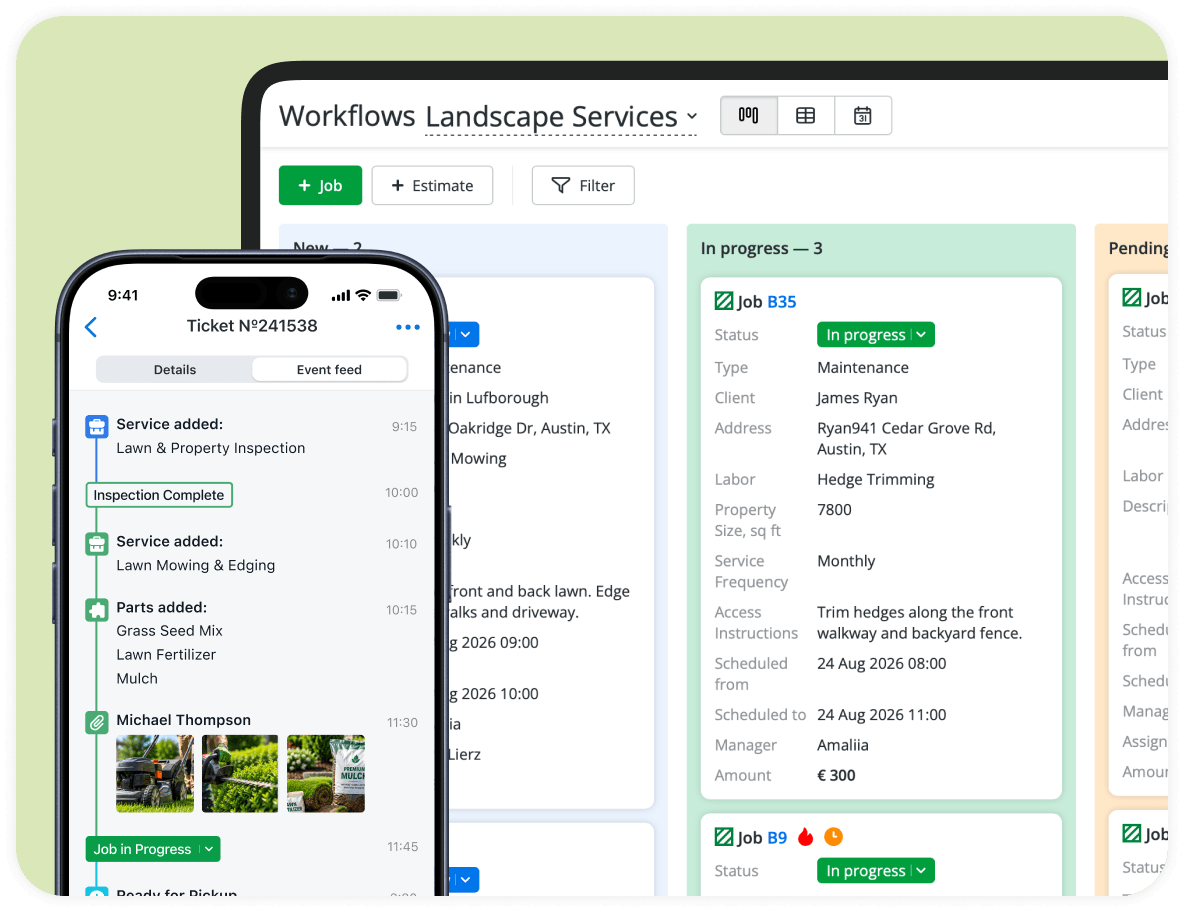Switch to the Details tab on the phone
This screenshot has height=912, width=1184.
175,369
